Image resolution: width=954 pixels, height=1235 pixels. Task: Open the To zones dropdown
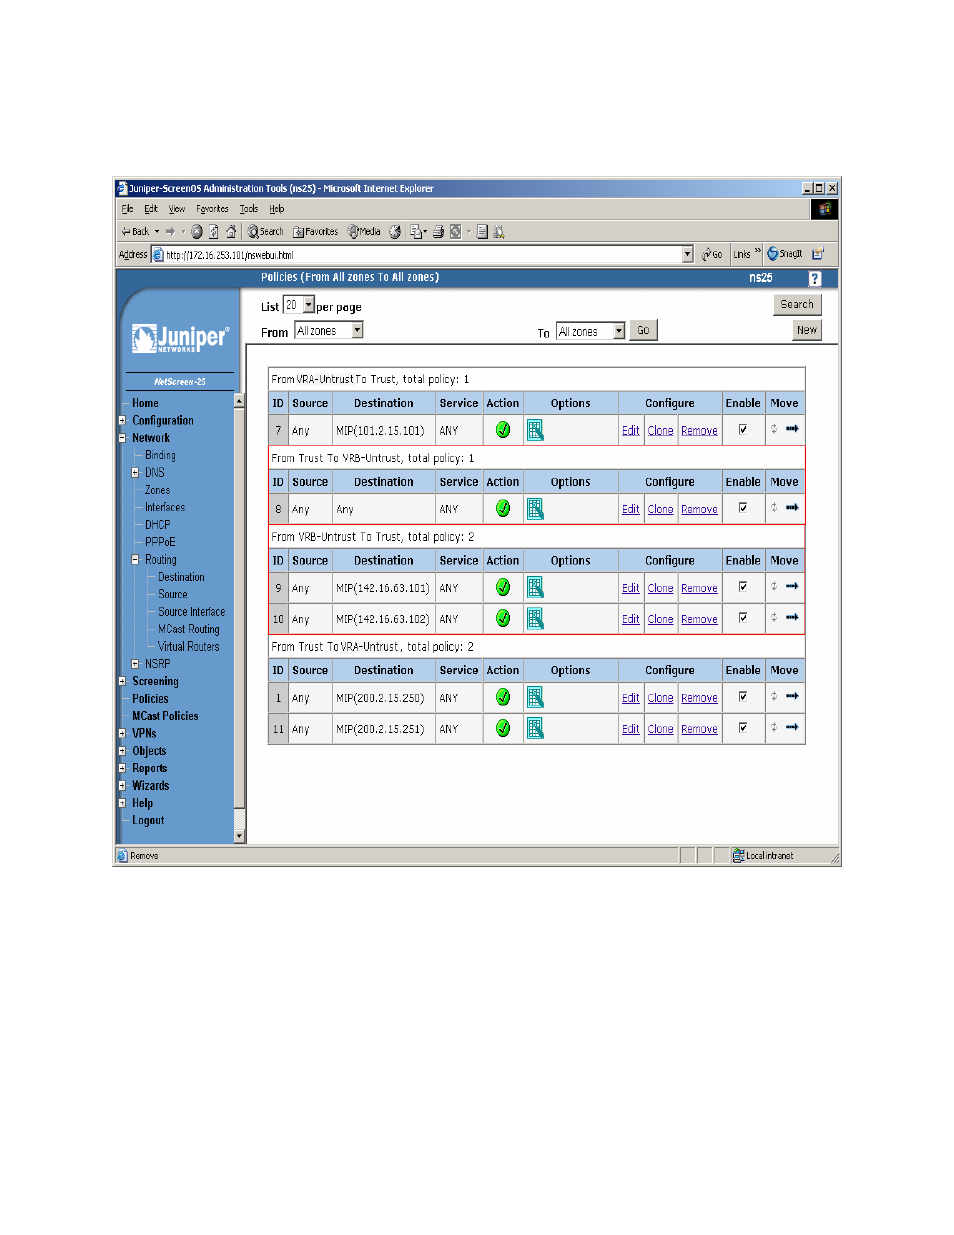619,331
